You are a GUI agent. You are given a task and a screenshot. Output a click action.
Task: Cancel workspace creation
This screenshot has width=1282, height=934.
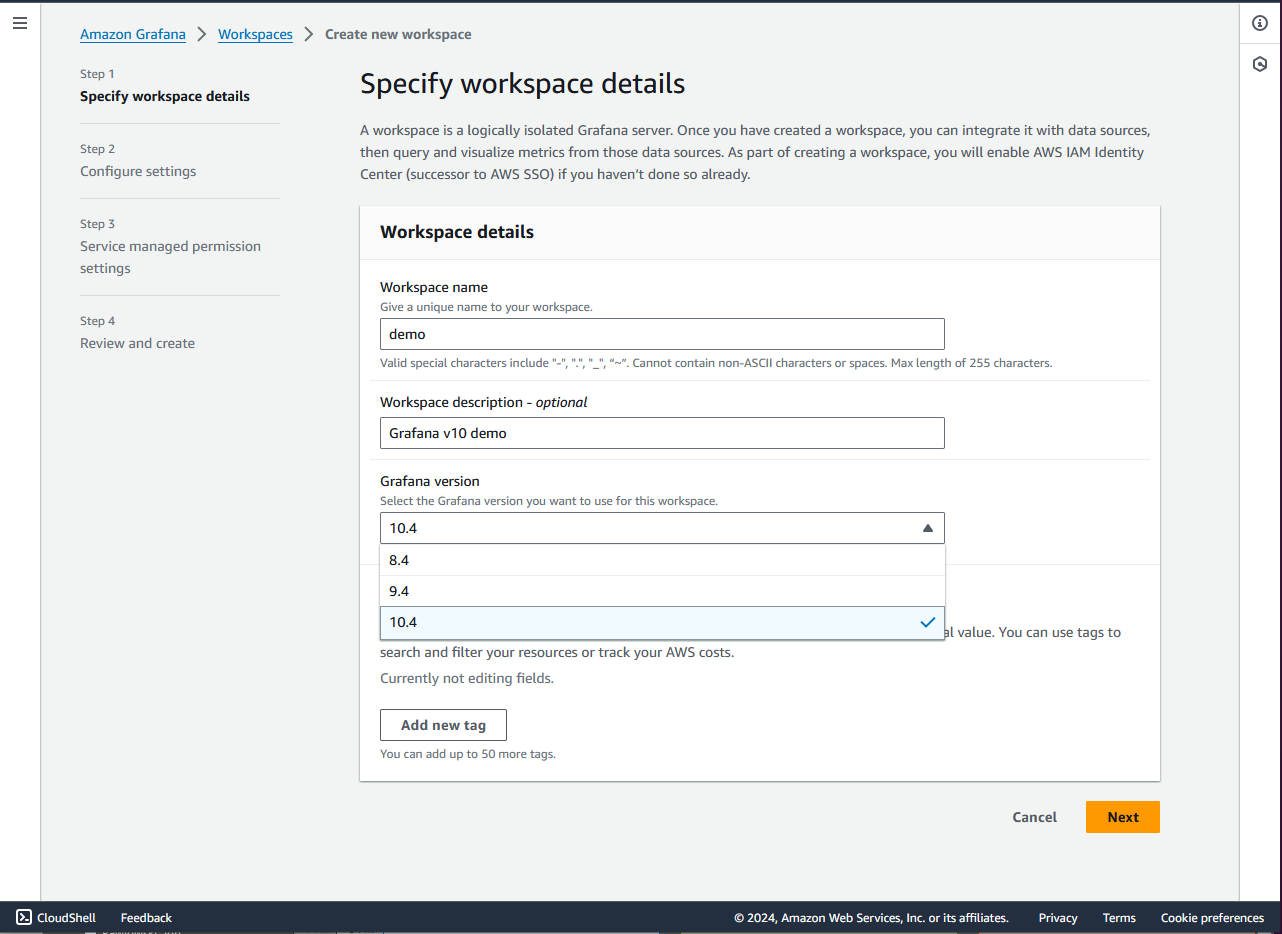tap(1034, 816)
